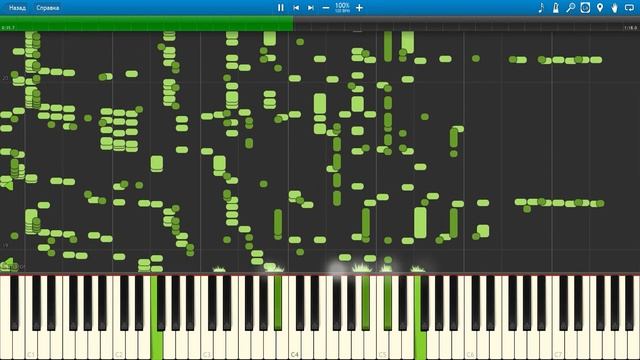Open the hand selection icon
Screen dimensions: 640x360
click(x=614, y=8)
